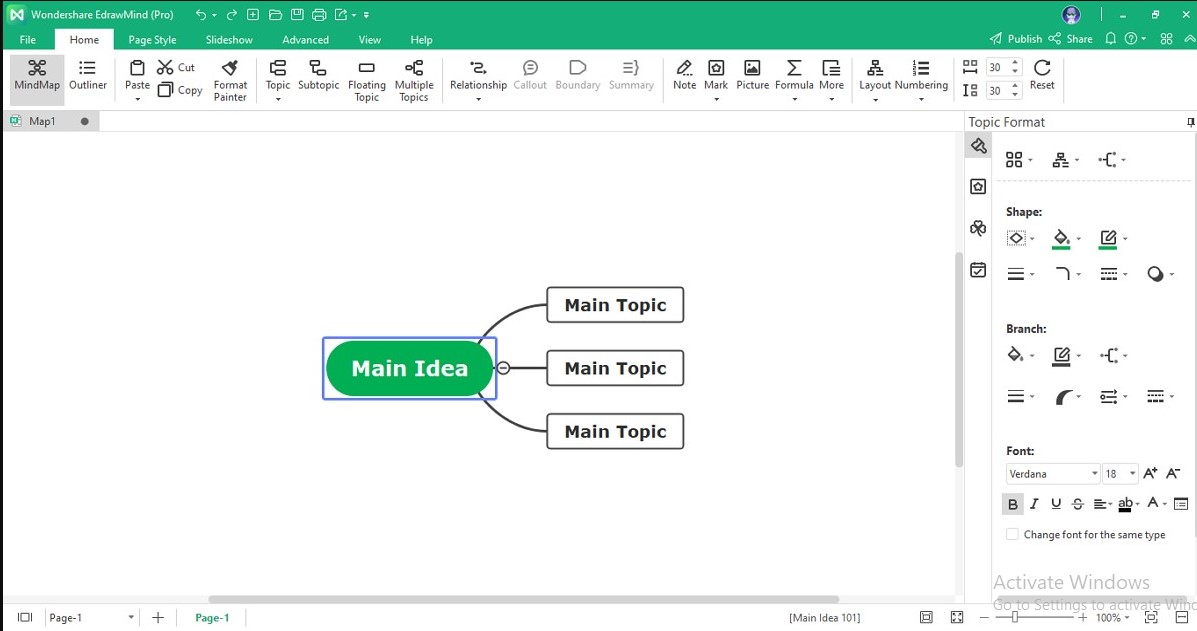Insert a Picture
This screenshot has height=631, width=1197.
[x=752, y=75]
